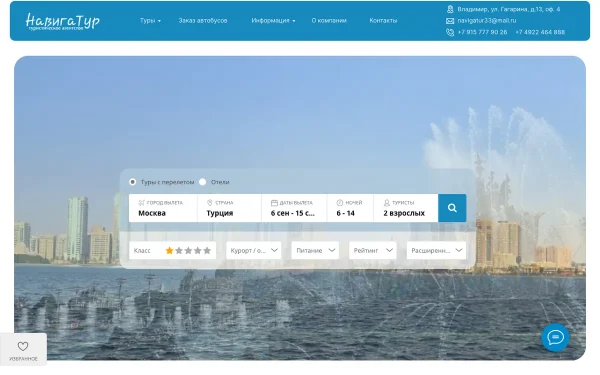The image size is (600, 375).
Task: Set hotel class to three stars
Action: [188, 251]
